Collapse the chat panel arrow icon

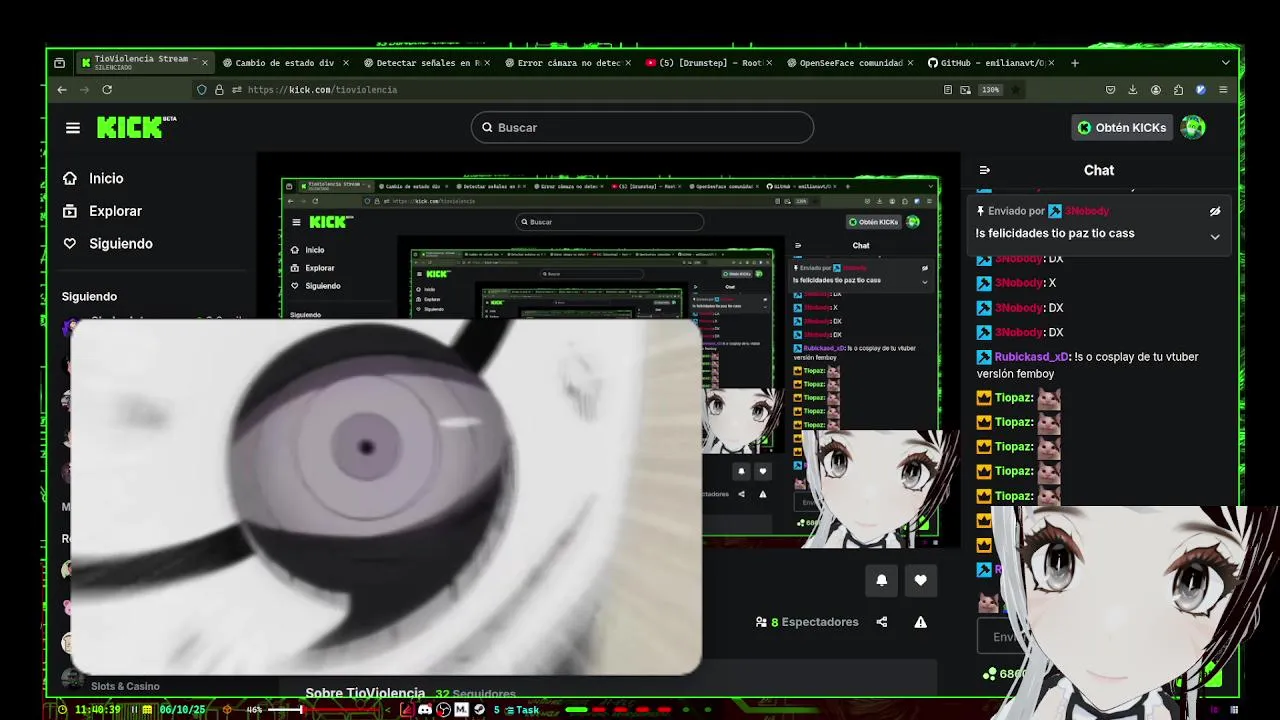984,170
